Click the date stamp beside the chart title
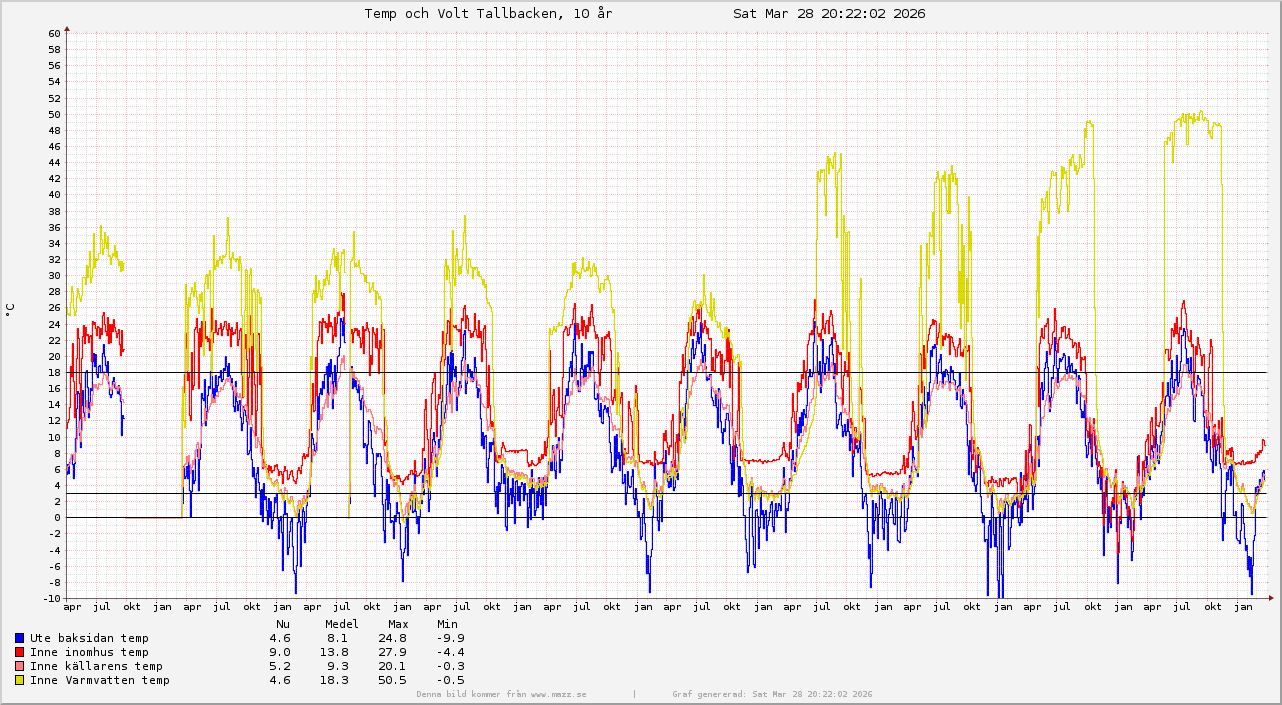This screenshot has width=1282, height=705. (x=828, y=13)
